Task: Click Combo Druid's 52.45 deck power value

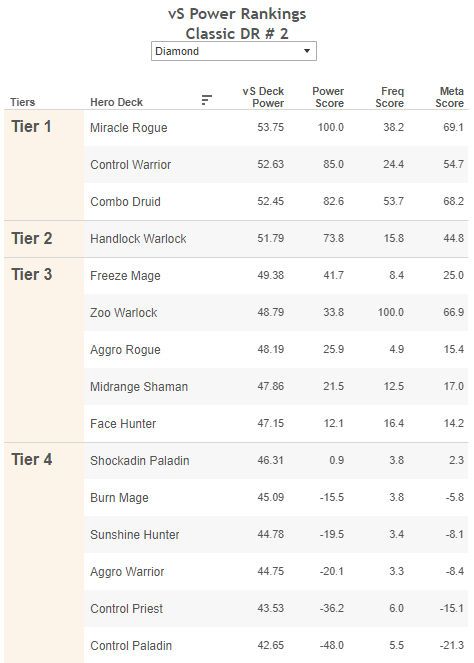Action: pos(271,201)
